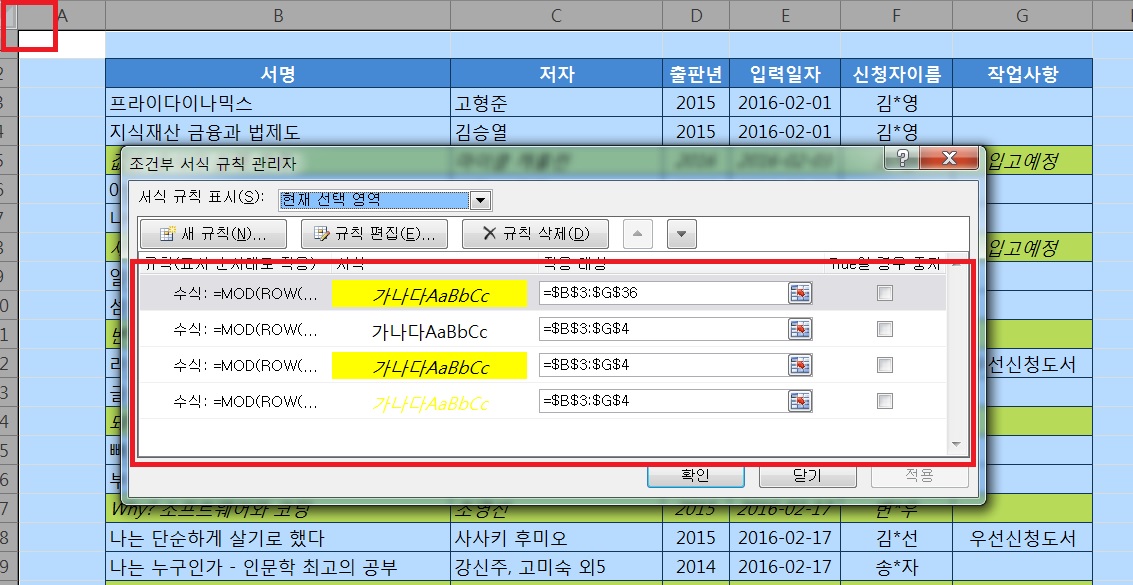Enable 'Stop if True' checkbox for the first rule
Viewport: 1133px width, 585px height.
(x=884, y=293)
